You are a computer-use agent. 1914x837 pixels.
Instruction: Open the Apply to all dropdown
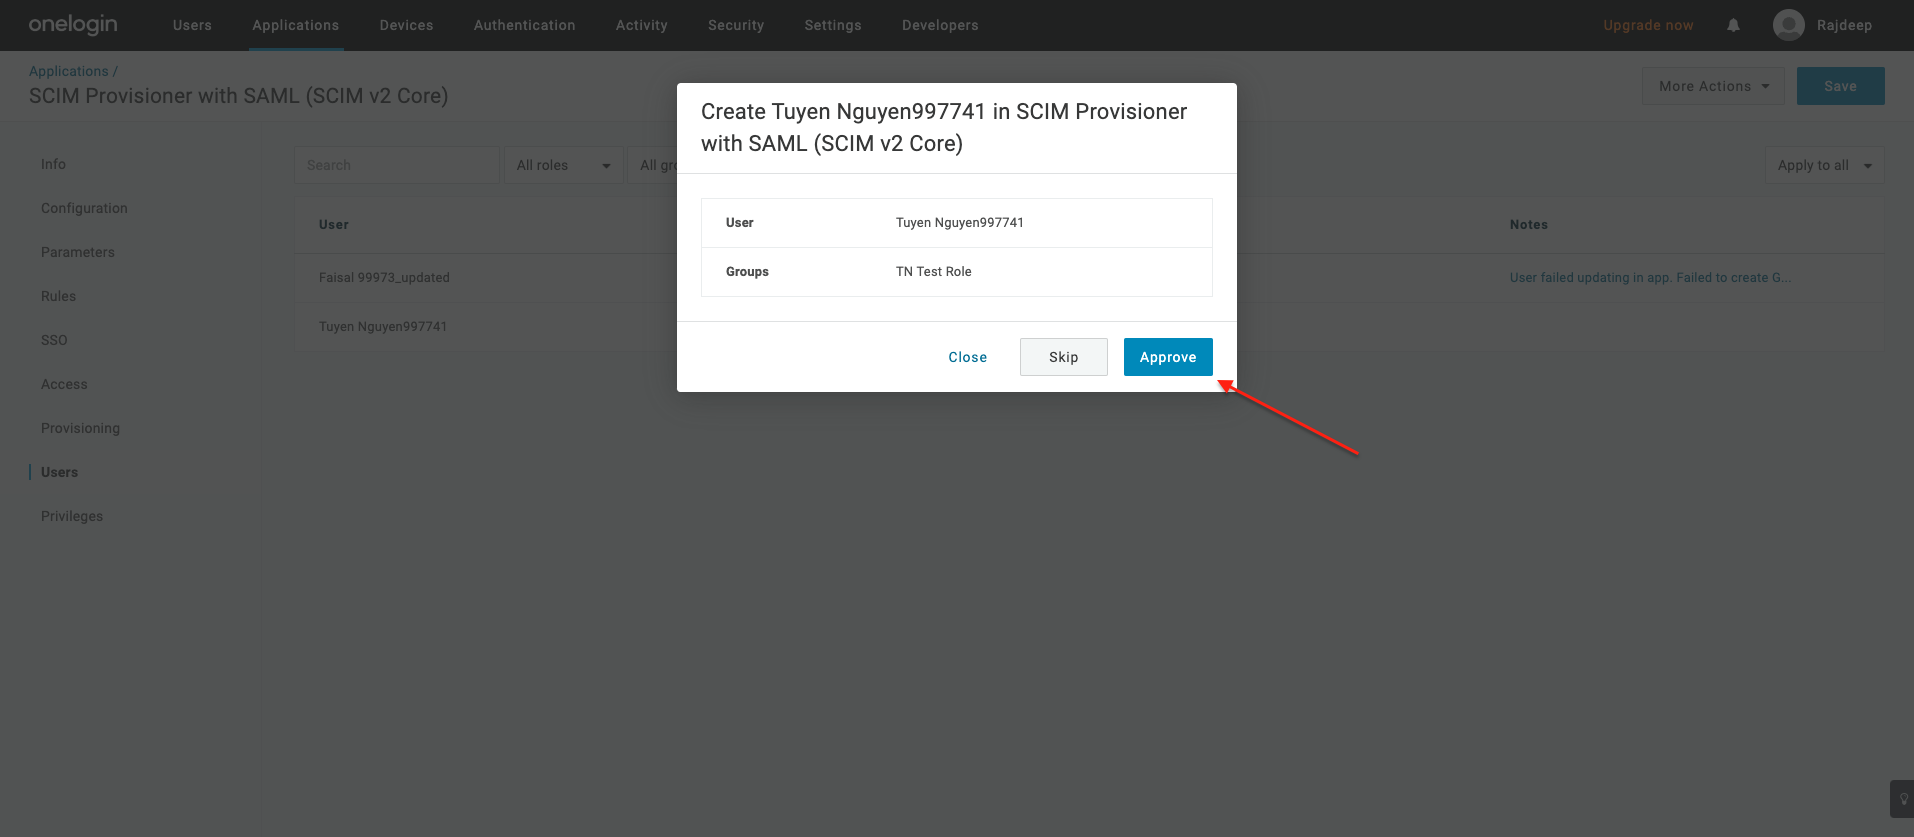tap(1823, 165)
